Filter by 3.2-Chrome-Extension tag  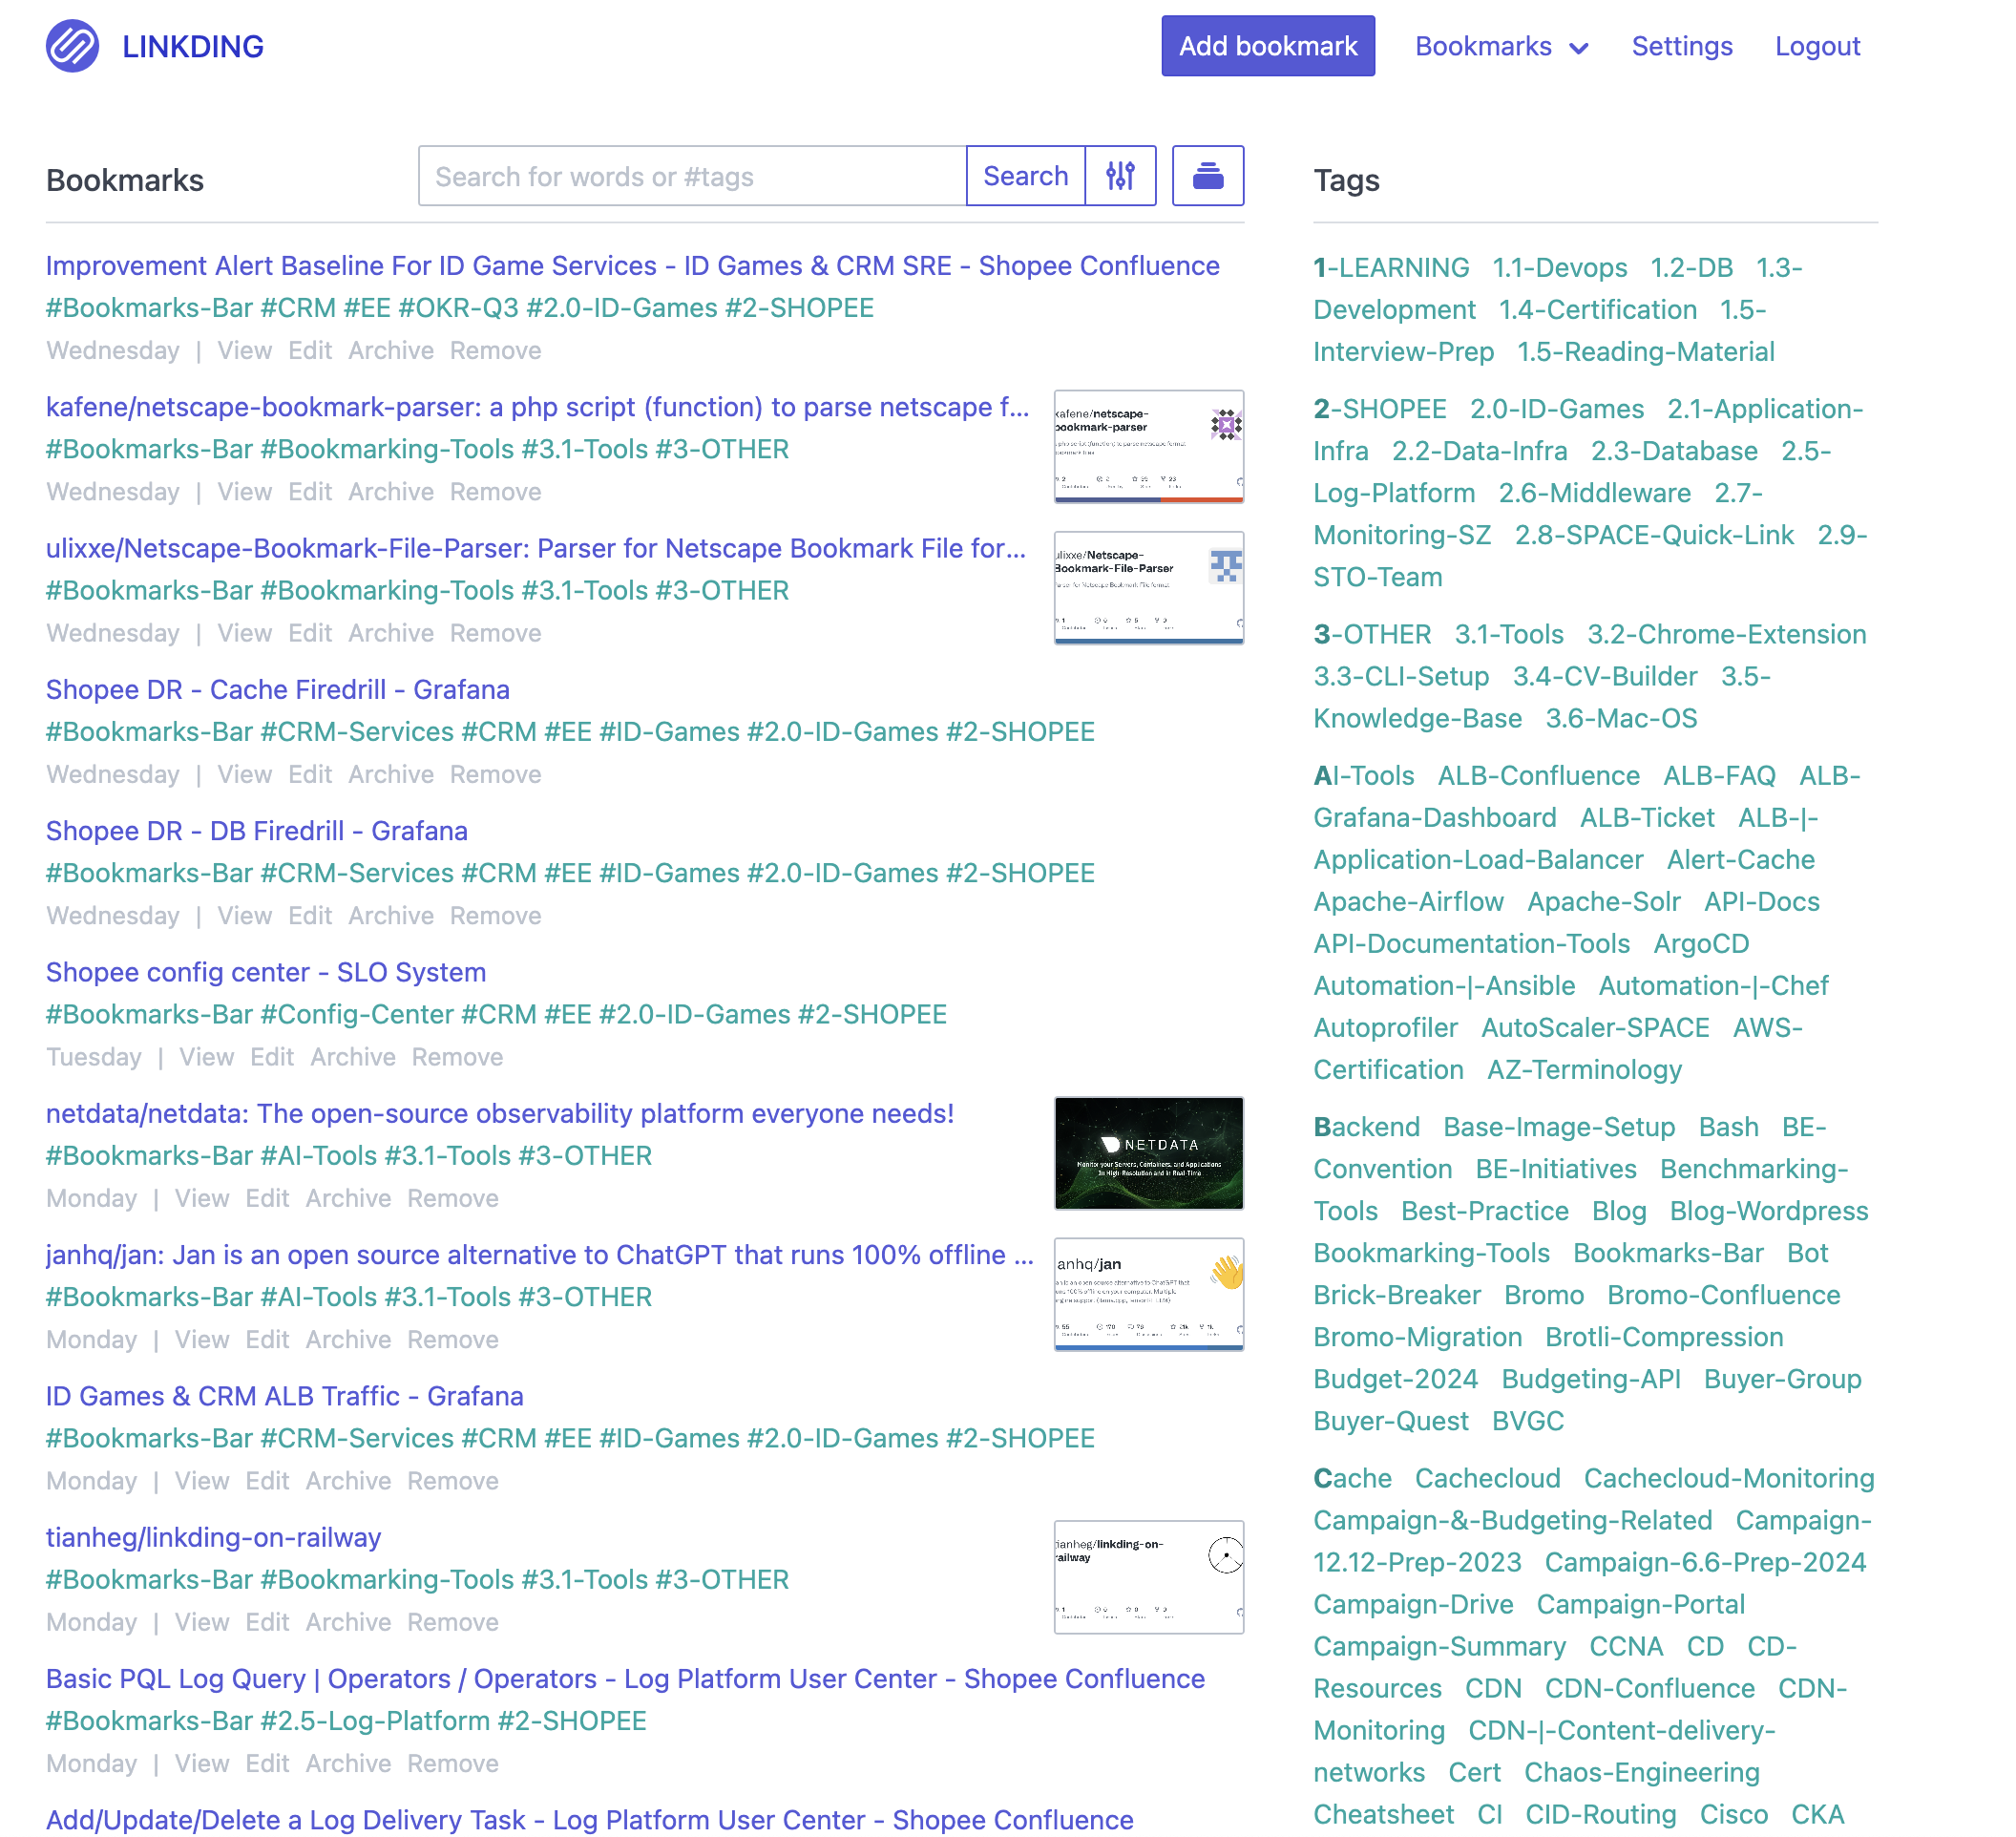[1727, 634]
